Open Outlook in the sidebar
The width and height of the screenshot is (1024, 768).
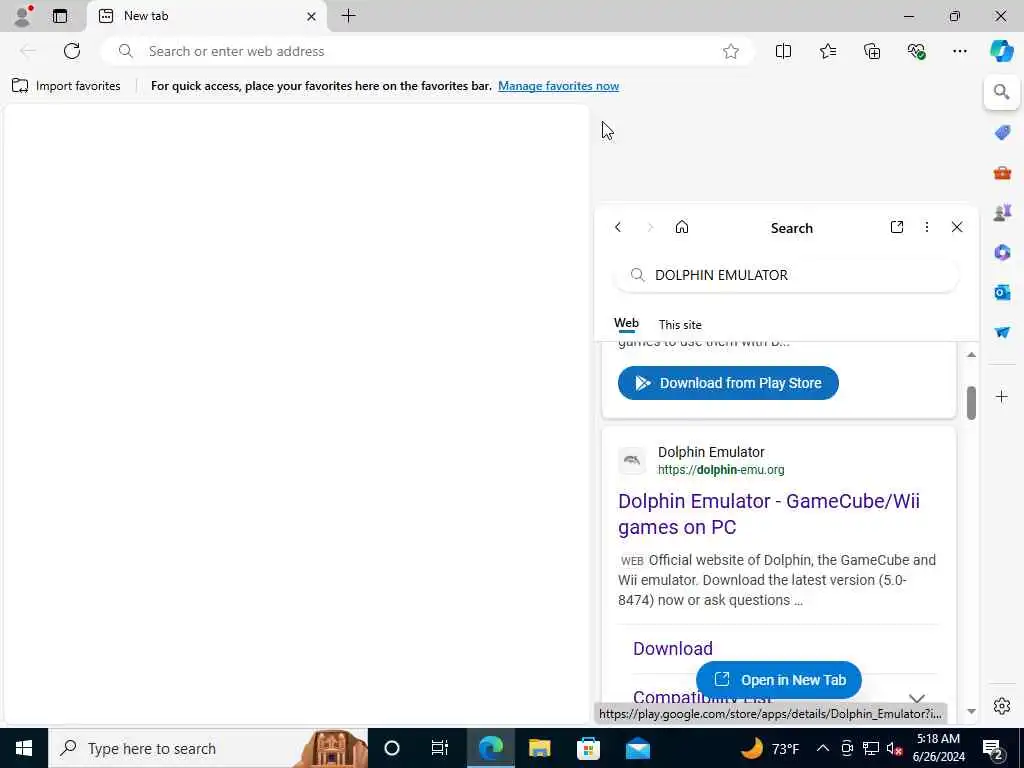click(x=1002, y=292)
